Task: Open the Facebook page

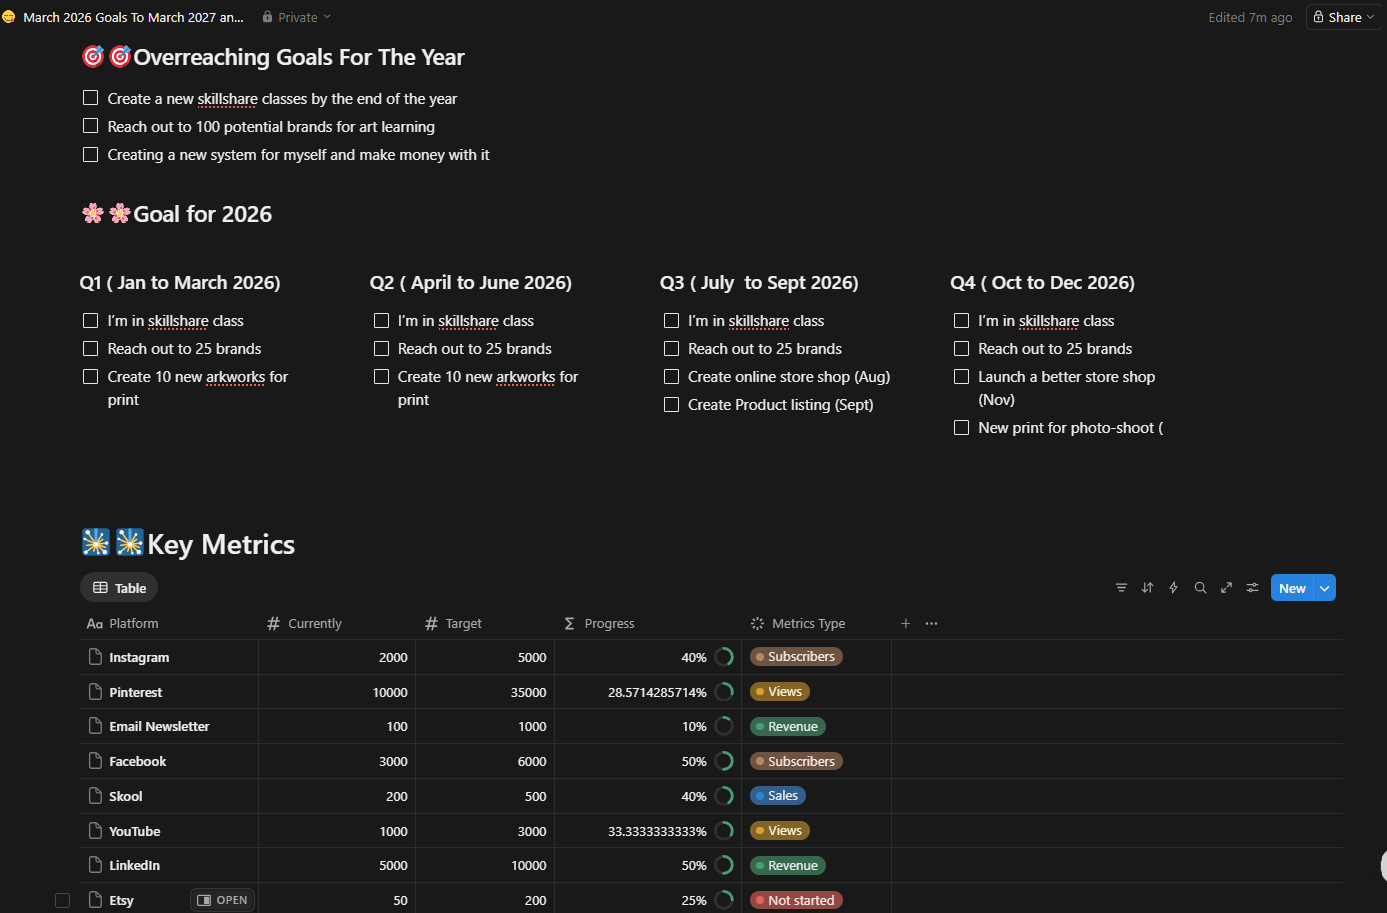Action: [138, 761]
